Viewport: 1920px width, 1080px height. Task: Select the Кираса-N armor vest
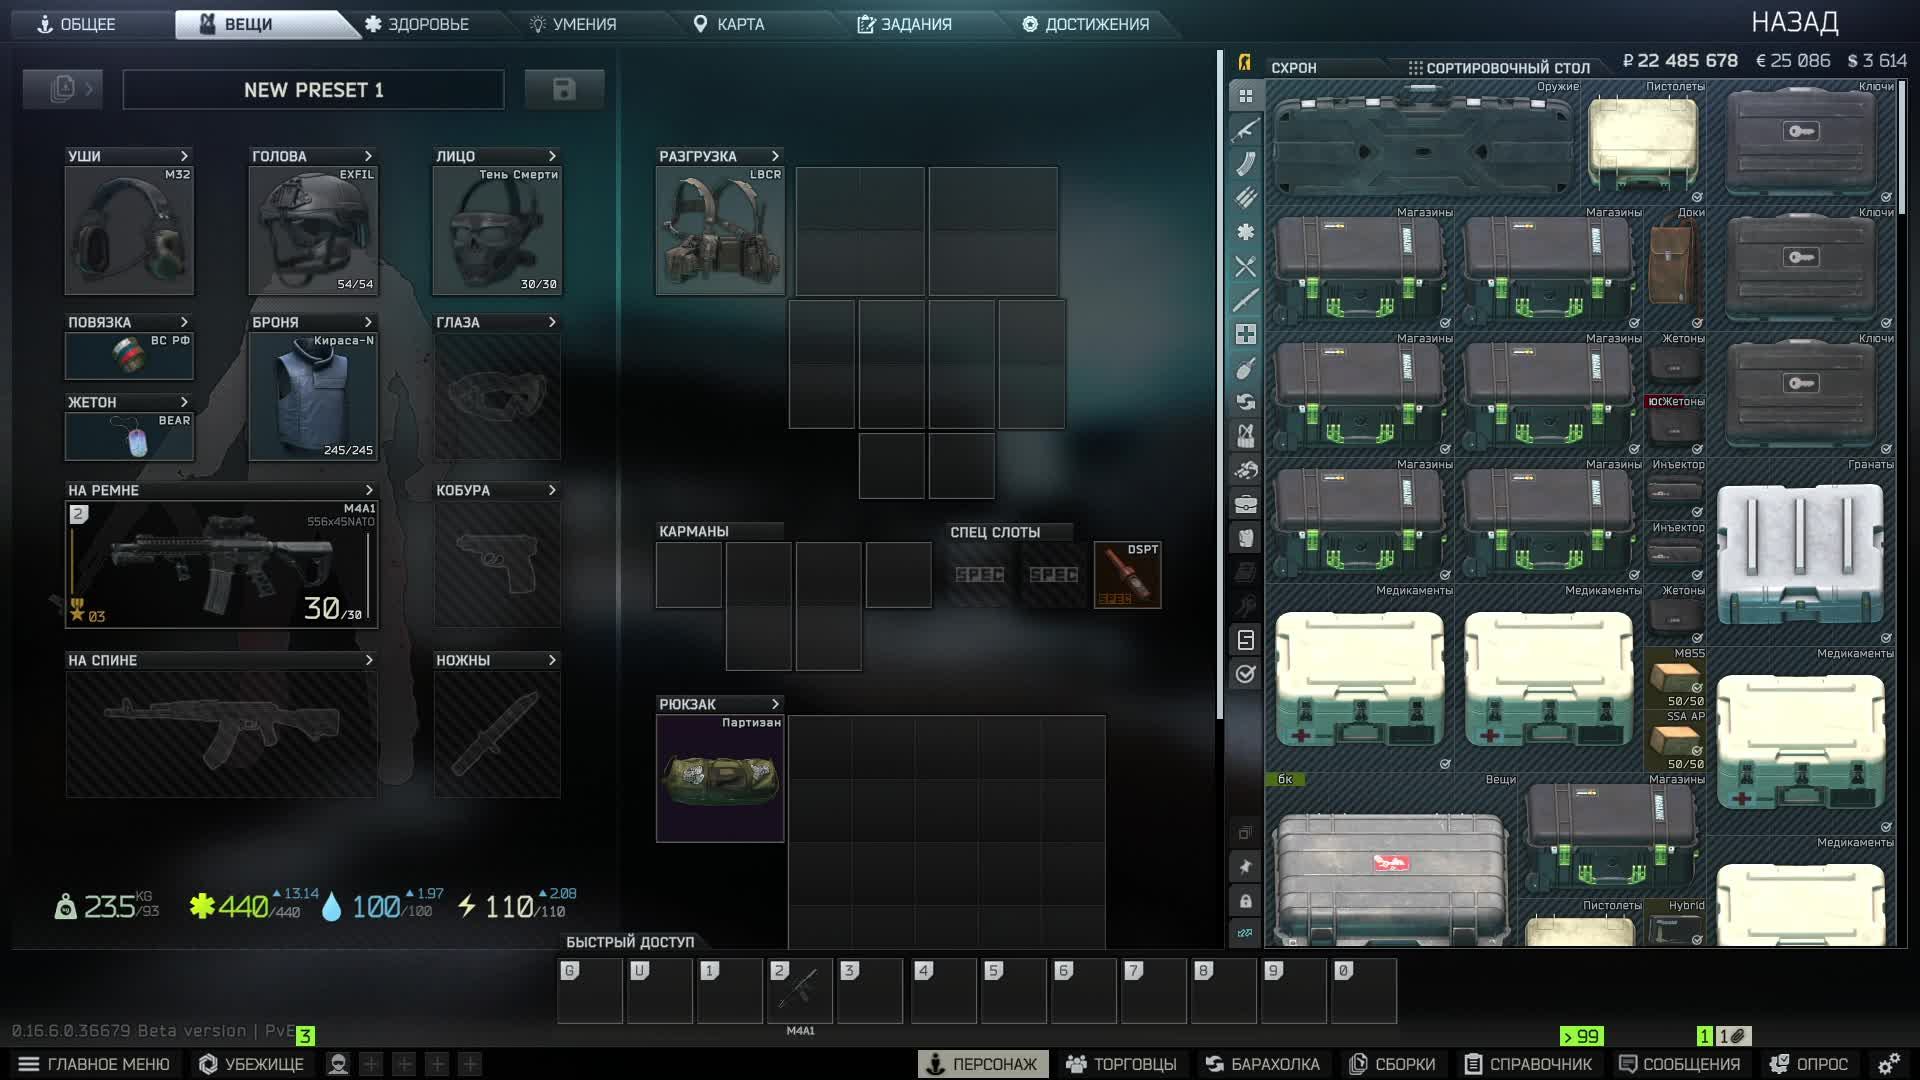click(x=314, y=397)
